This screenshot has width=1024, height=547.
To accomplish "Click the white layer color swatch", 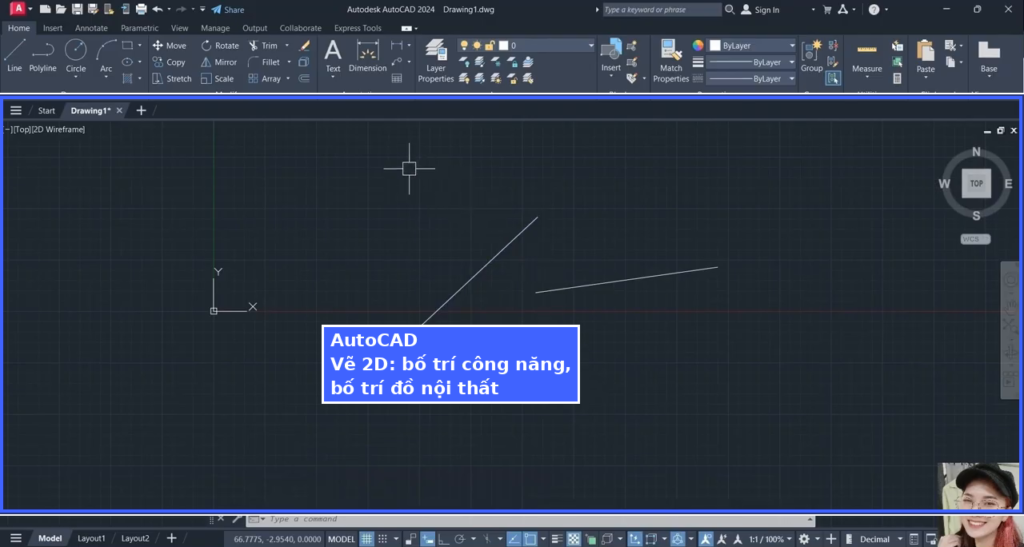I will tap(504, 46).
